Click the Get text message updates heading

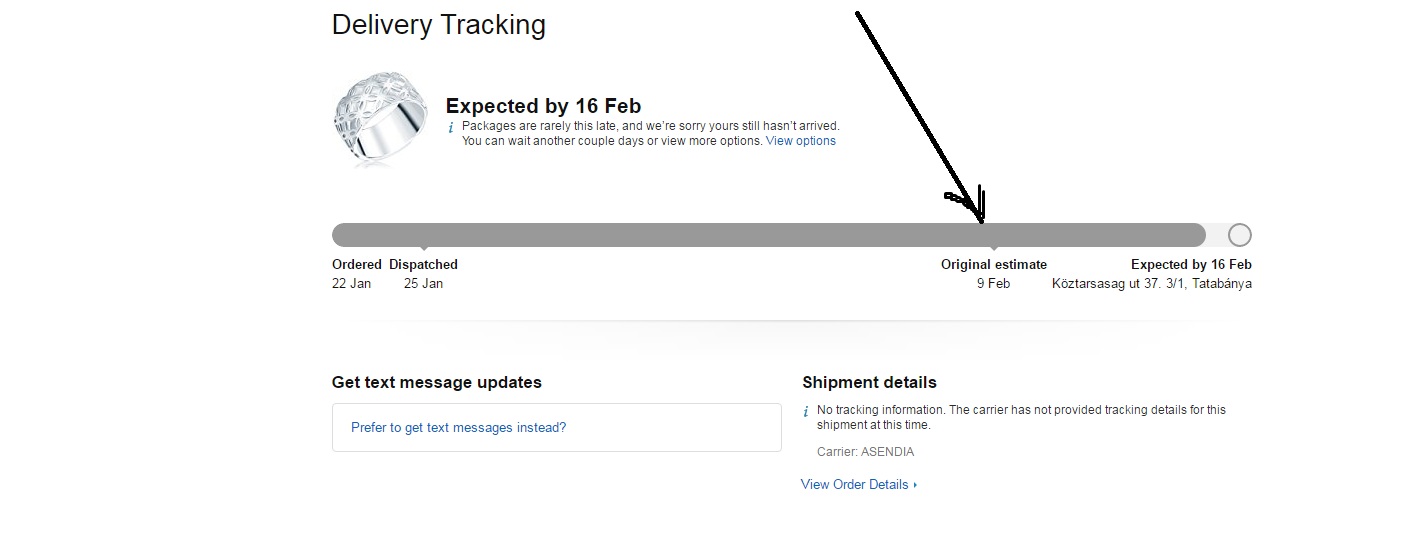(x=436, y=382)
